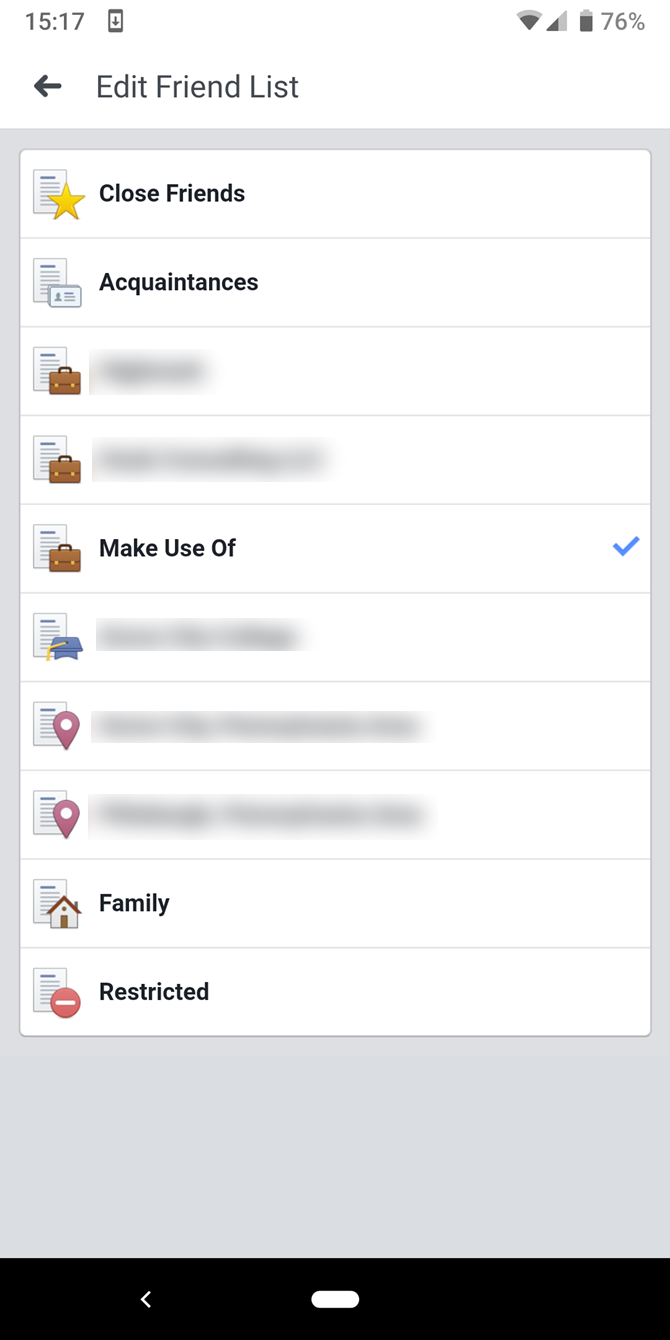Image resolution: width=670 pixels, height=1340 pixels.
Task: Tap the Android home pill button
Action: pos(335,1299)
